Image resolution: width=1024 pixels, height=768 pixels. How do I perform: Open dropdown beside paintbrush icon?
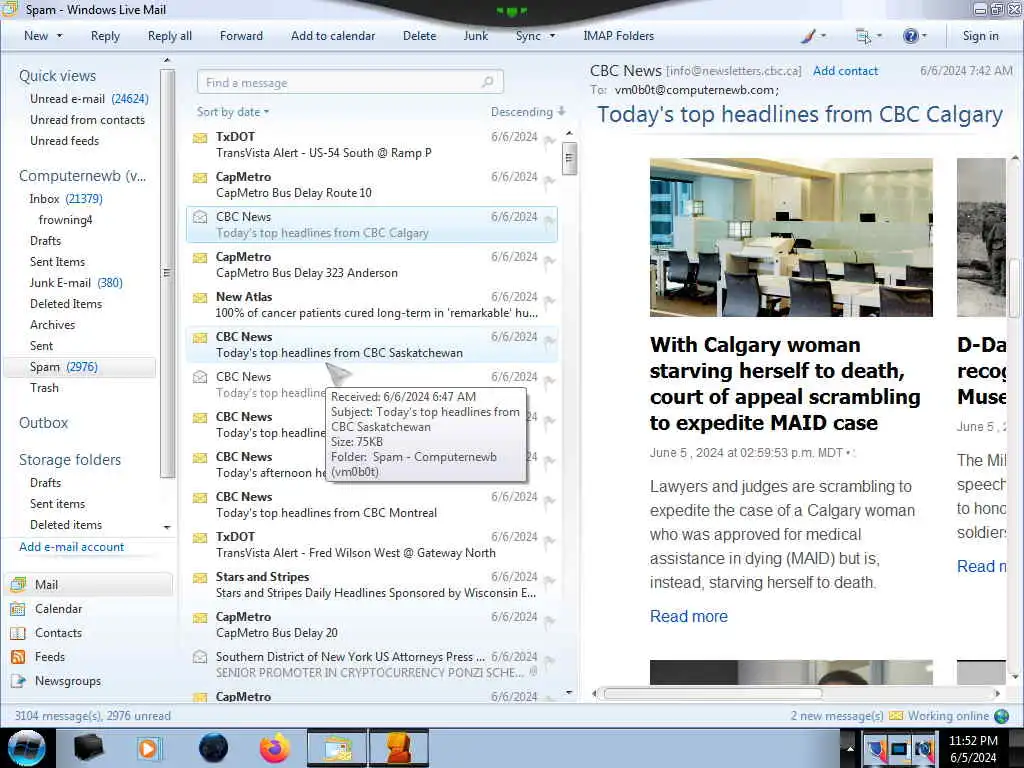click(x=823, y=36)
